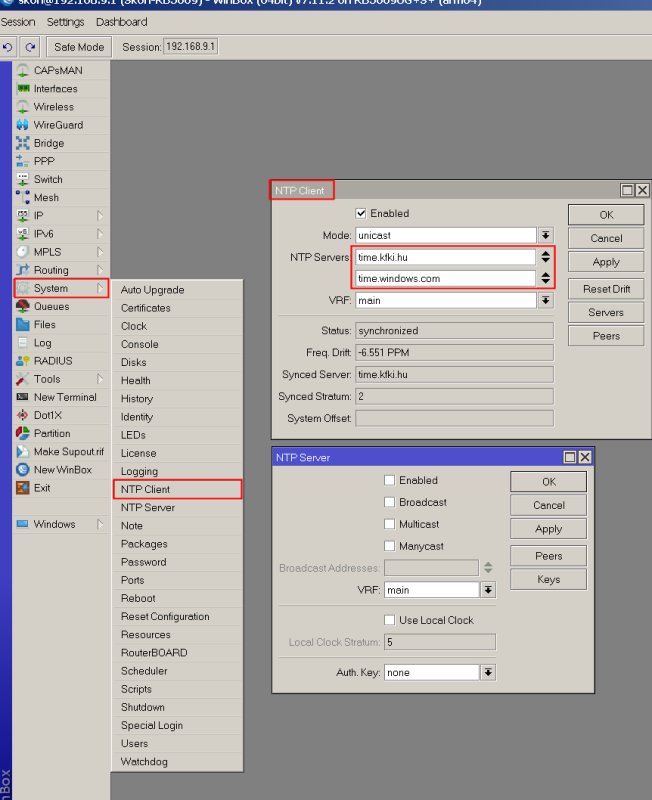
Task: Click OK in NTP Client window
Action: (x=606, y=215)
